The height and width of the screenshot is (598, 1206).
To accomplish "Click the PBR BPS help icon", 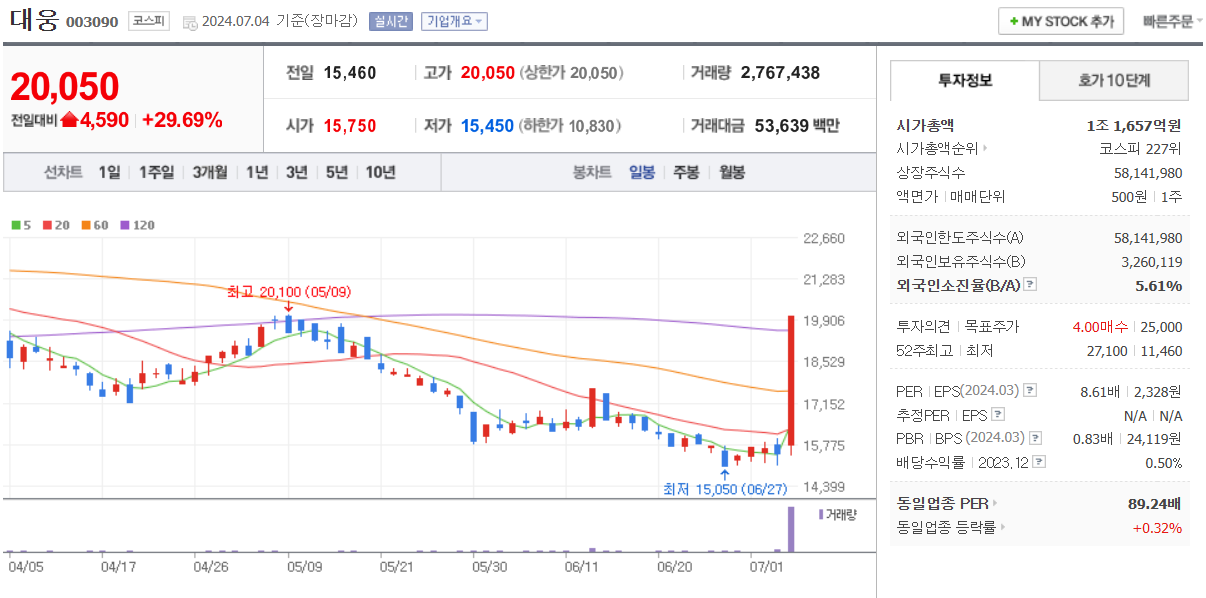I will point(1034,438).
